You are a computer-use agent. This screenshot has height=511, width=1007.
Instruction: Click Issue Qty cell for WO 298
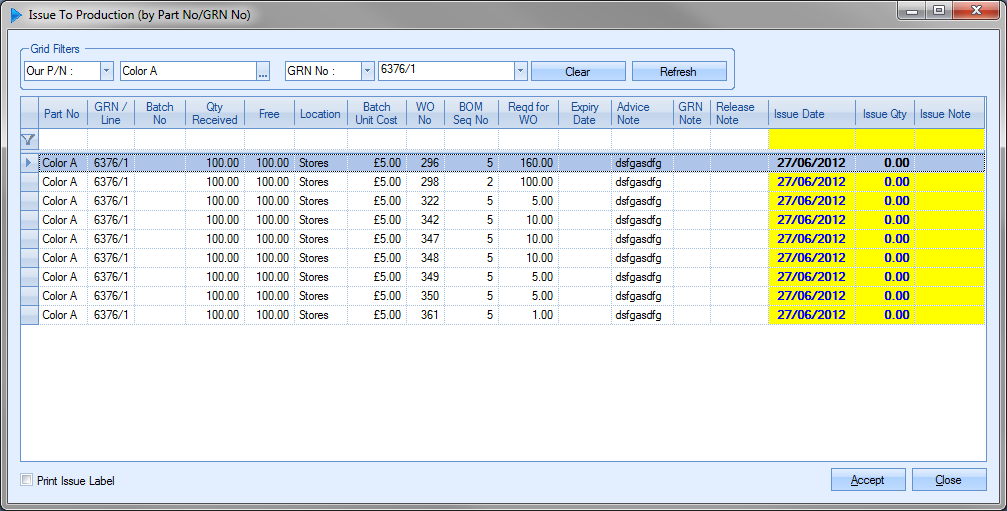[x=885, y=182]
